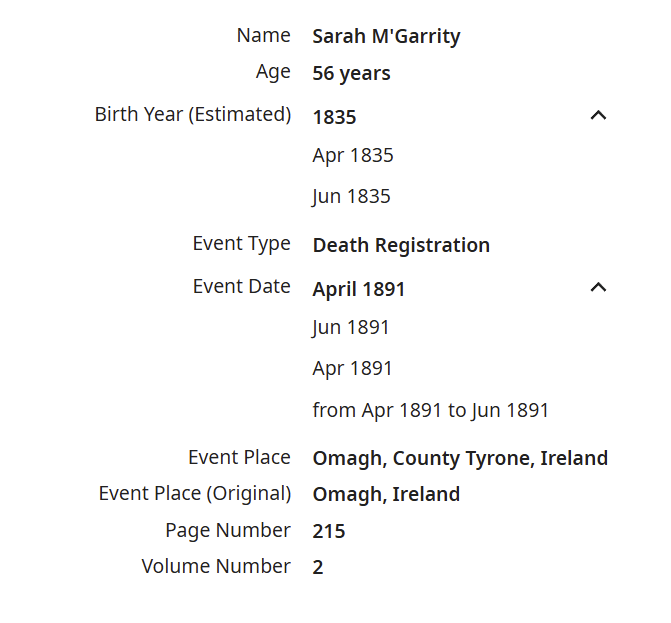Click the Birth Year (Estimated) label
Viewport: 671px width, 623px height.
pos(193,114)
